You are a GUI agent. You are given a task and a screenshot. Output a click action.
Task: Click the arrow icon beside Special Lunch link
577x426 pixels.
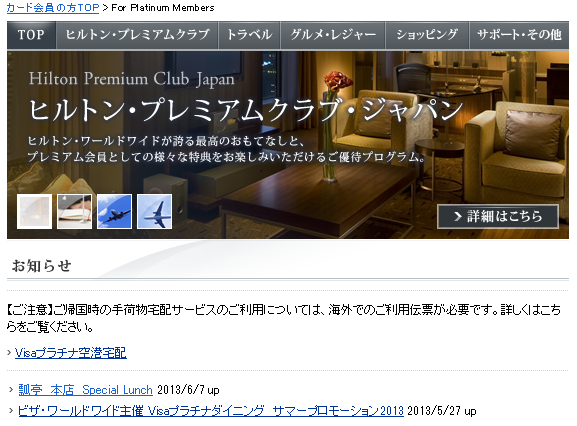pos(11,390)
